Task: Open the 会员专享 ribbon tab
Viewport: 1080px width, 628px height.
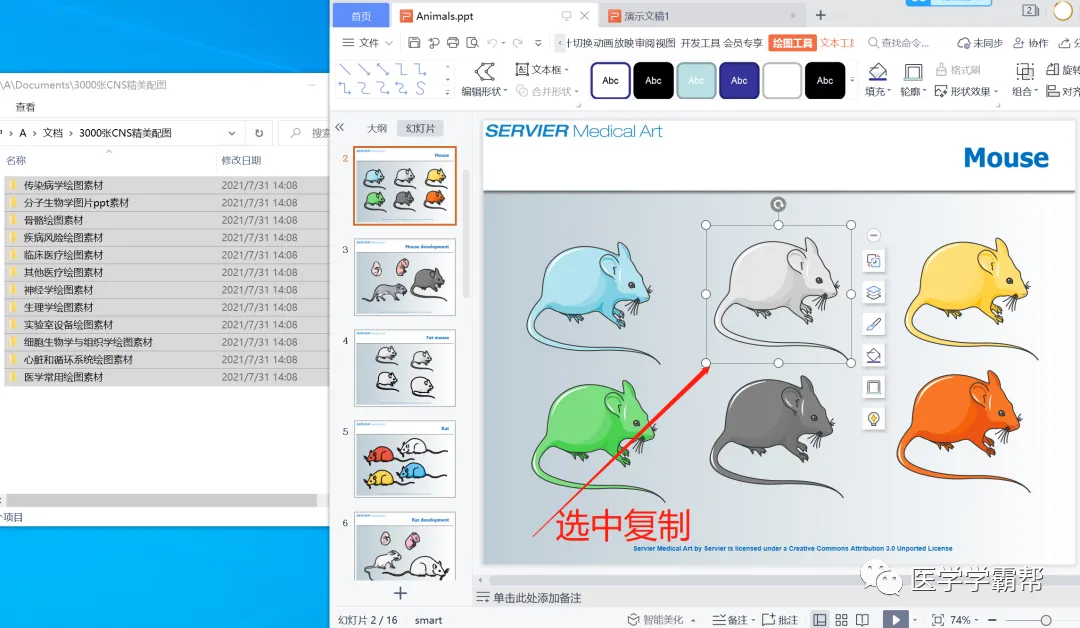Action: (742, 43)
